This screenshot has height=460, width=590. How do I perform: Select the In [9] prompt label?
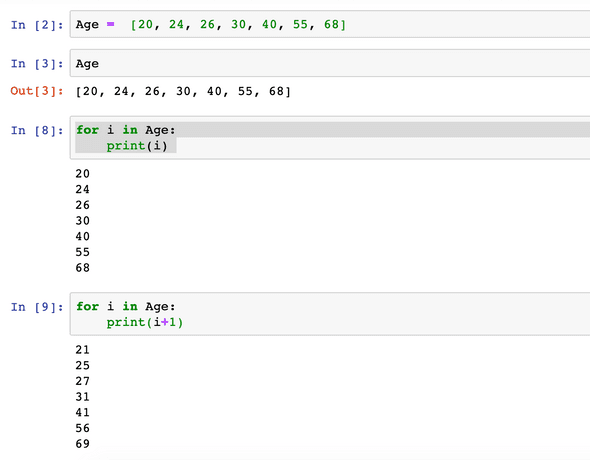[37, 307]
